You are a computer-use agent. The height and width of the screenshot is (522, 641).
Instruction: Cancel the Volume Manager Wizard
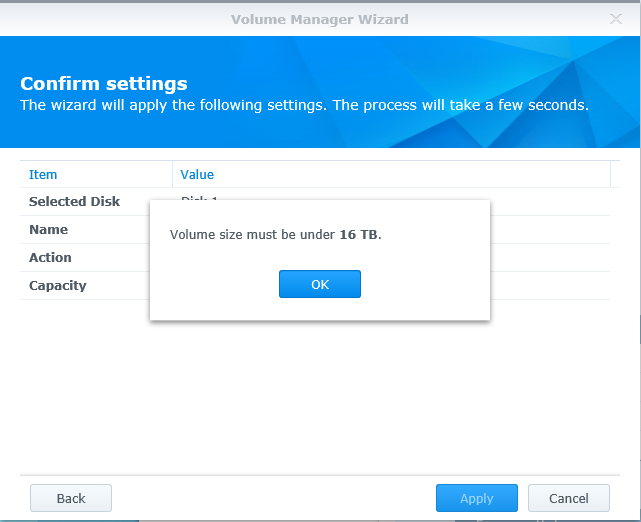click(568, 498)
